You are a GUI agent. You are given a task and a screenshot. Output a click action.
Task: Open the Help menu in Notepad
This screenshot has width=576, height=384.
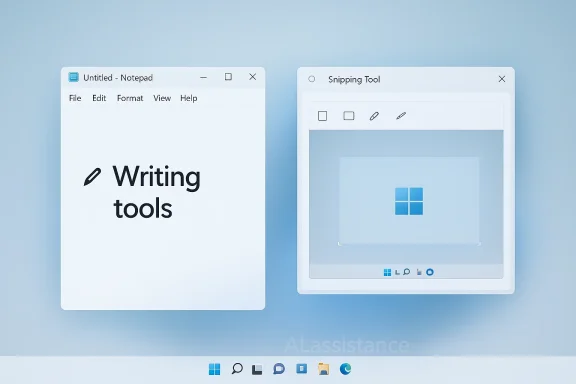coord(189,98)
